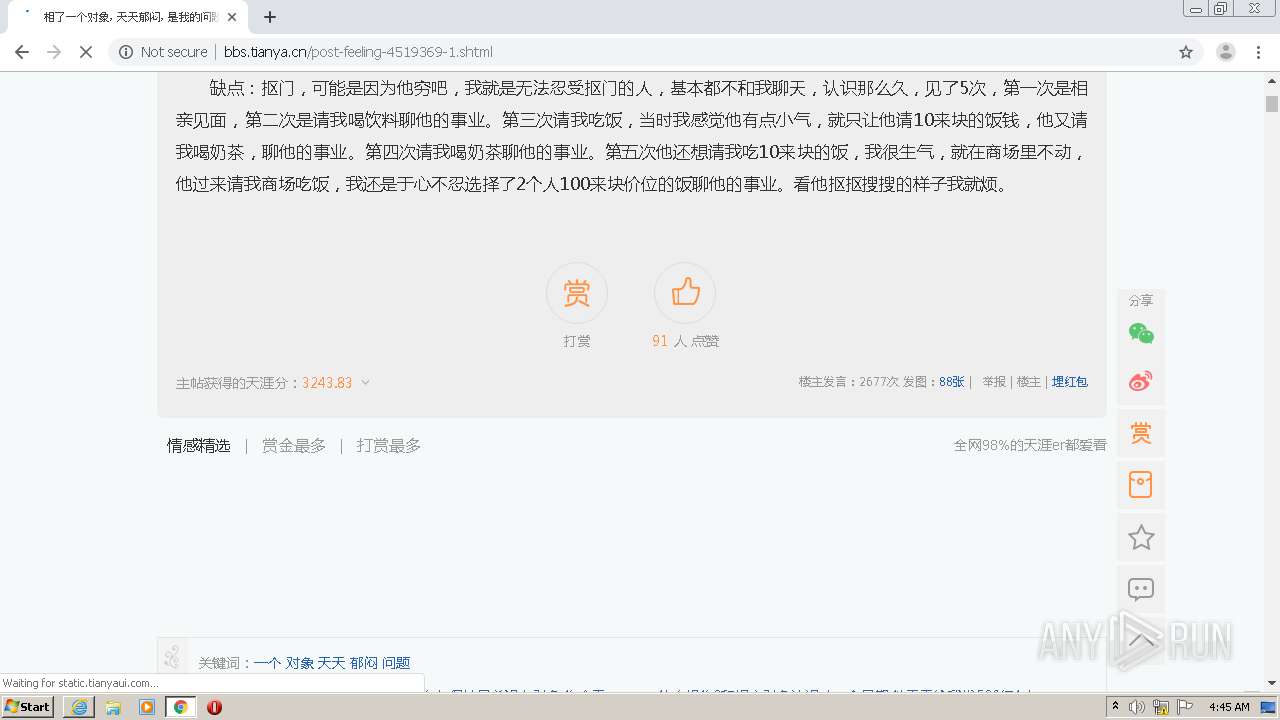The height and width of the screenshot is (720, 1280).
Task: Open the comment bubble sidebar icon
Action: coord(1141,589)
